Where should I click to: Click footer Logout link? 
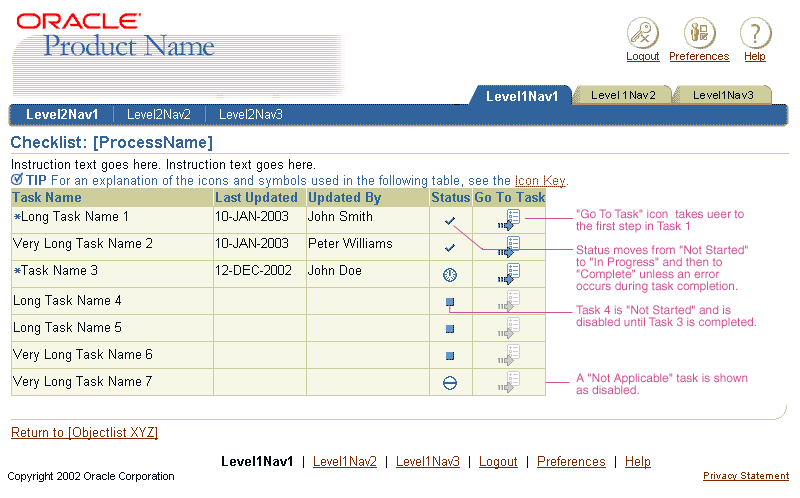498,461
